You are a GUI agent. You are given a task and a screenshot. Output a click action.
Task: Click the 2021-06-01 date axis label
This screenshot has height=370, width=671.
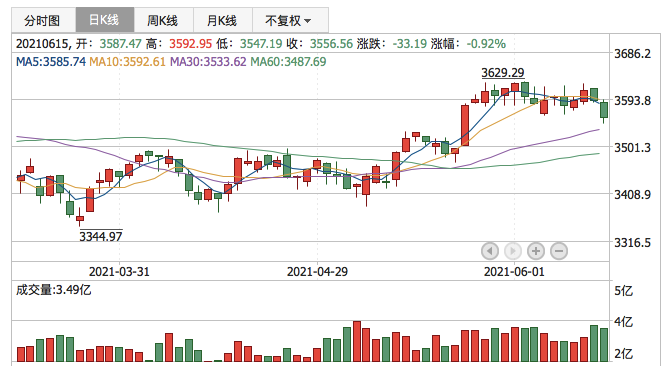tap(514, 272)
